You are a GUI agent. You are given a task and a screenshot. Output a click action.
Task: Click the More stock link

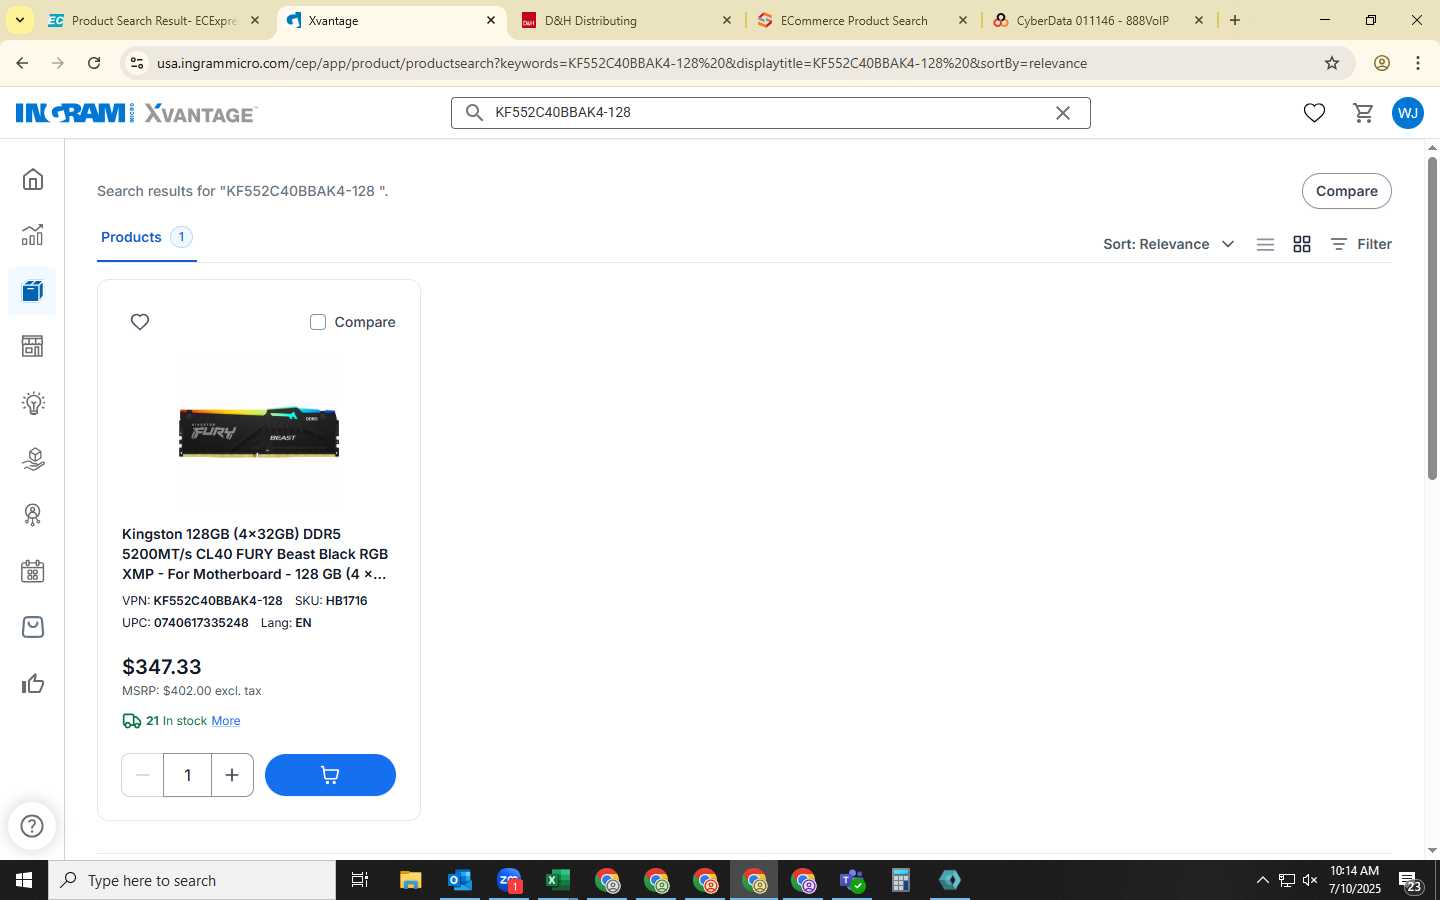(226, 721)
